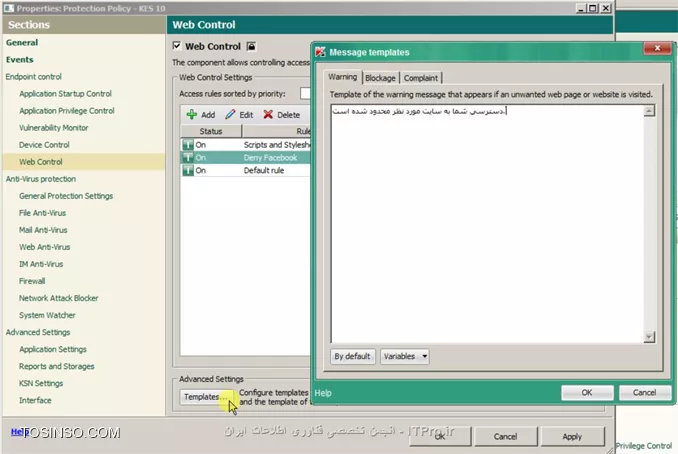Screen dimensions: 678x454
Task: Open Reports and Storages section
Action: (x=57, y=366)
